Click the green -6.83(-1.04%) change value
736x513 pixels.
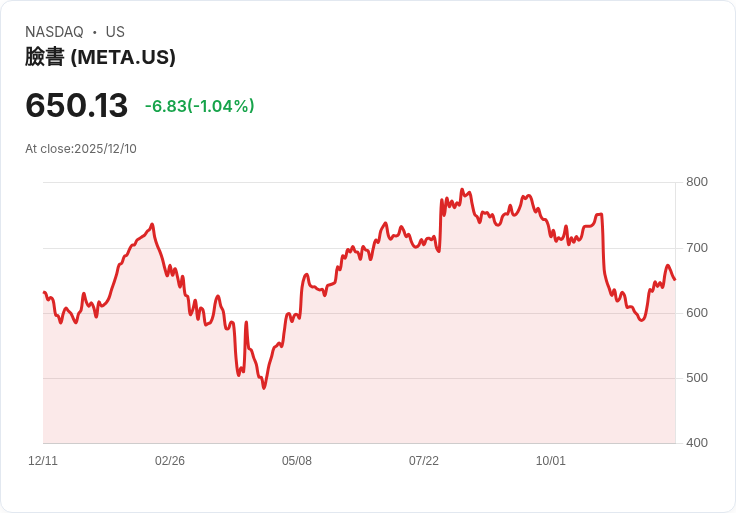(x=199, y=106)
